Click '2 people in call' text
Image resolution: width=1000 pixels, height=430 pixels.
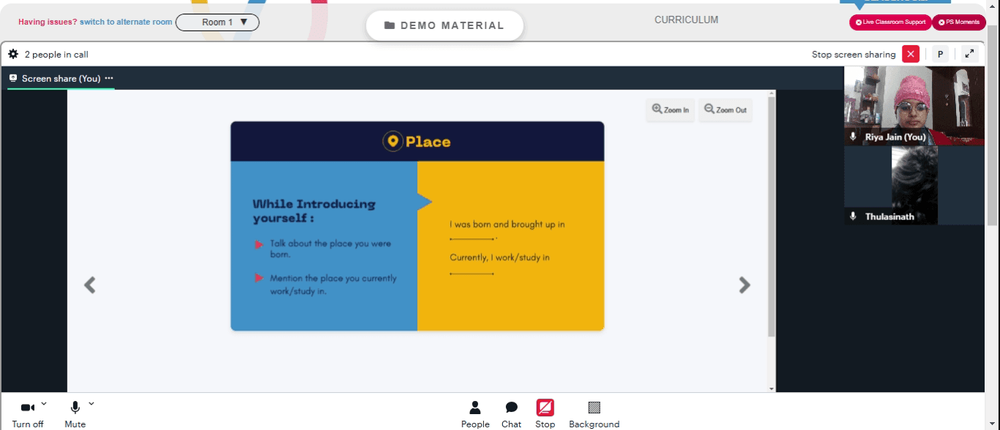56,54
